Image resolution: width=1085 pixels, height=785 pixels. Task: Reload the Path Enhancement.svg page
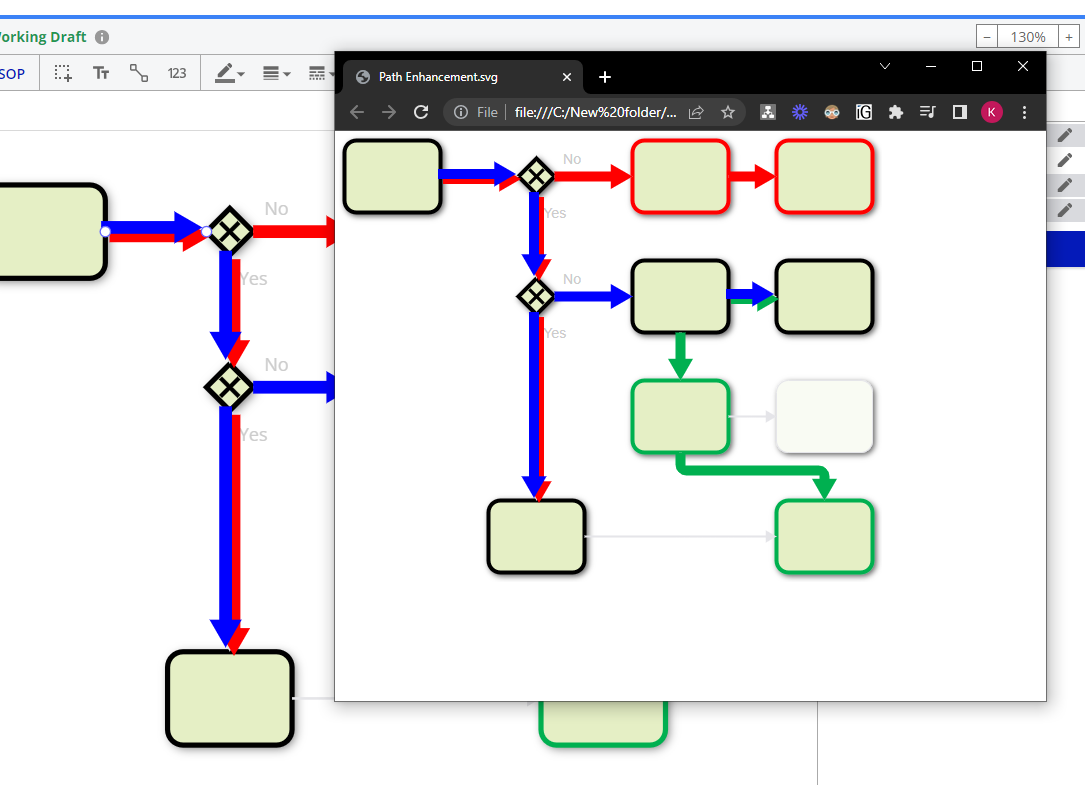click(x=421, y=112)
